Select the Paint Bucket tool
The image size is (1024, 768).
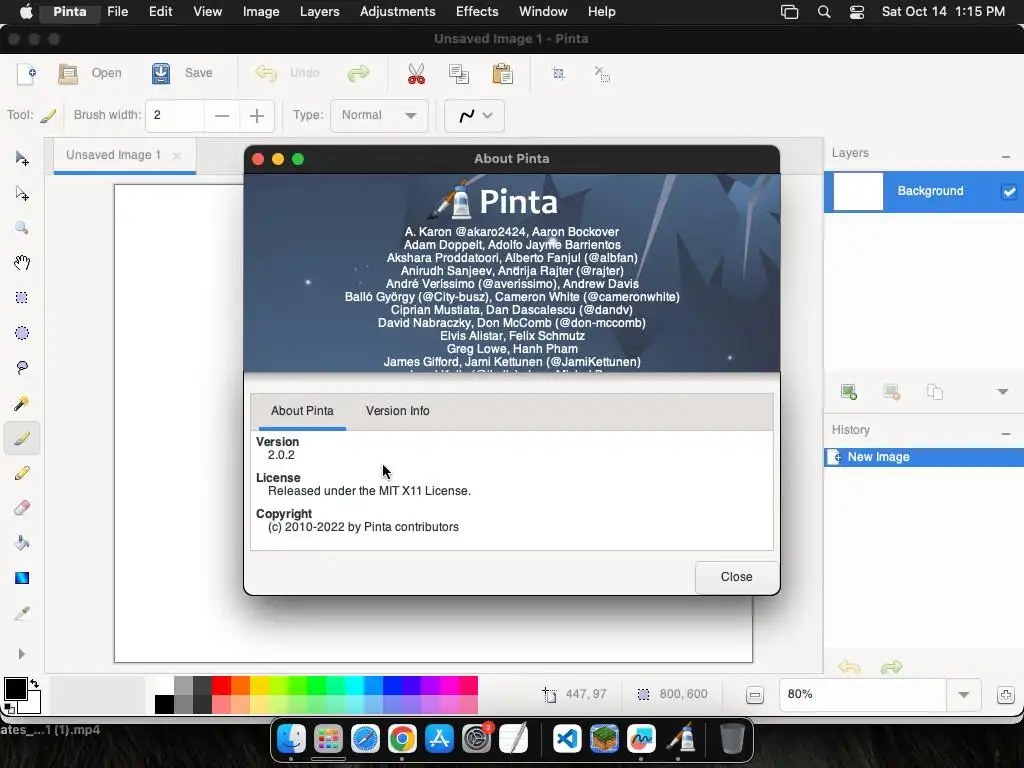coord(22,543)
